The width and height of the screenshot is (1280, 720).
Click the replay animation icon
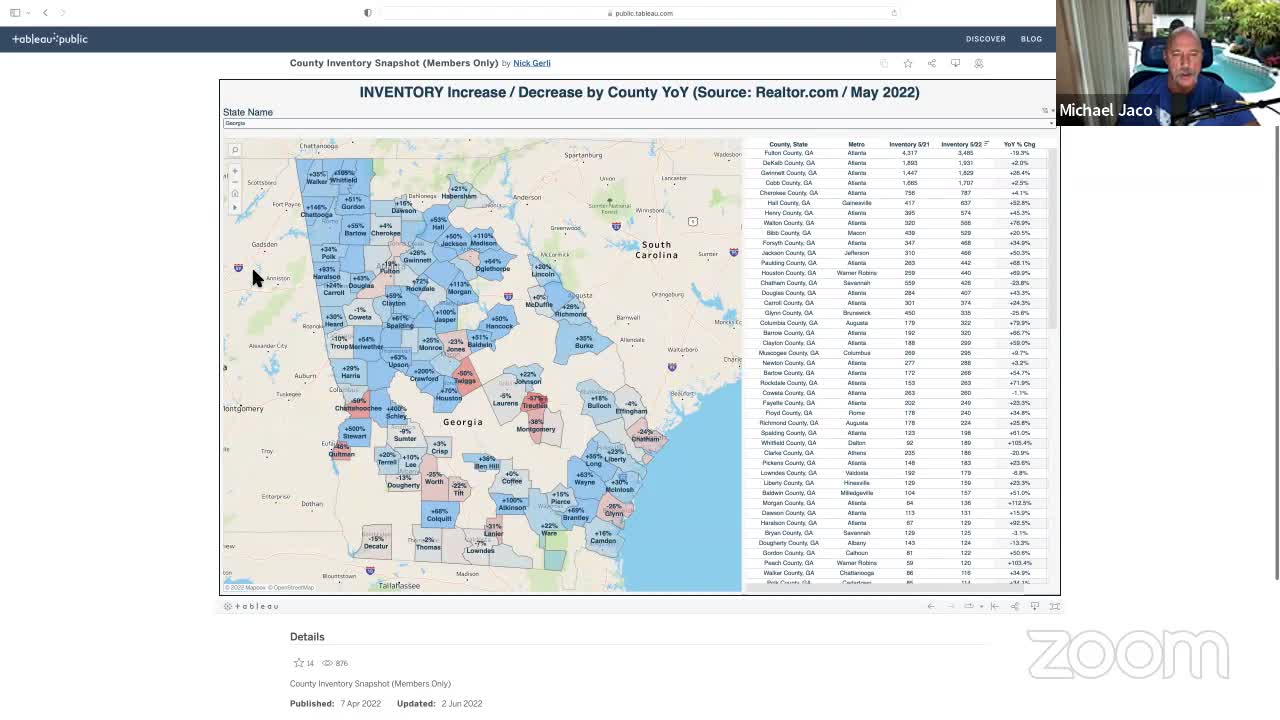tap(968, 606)
